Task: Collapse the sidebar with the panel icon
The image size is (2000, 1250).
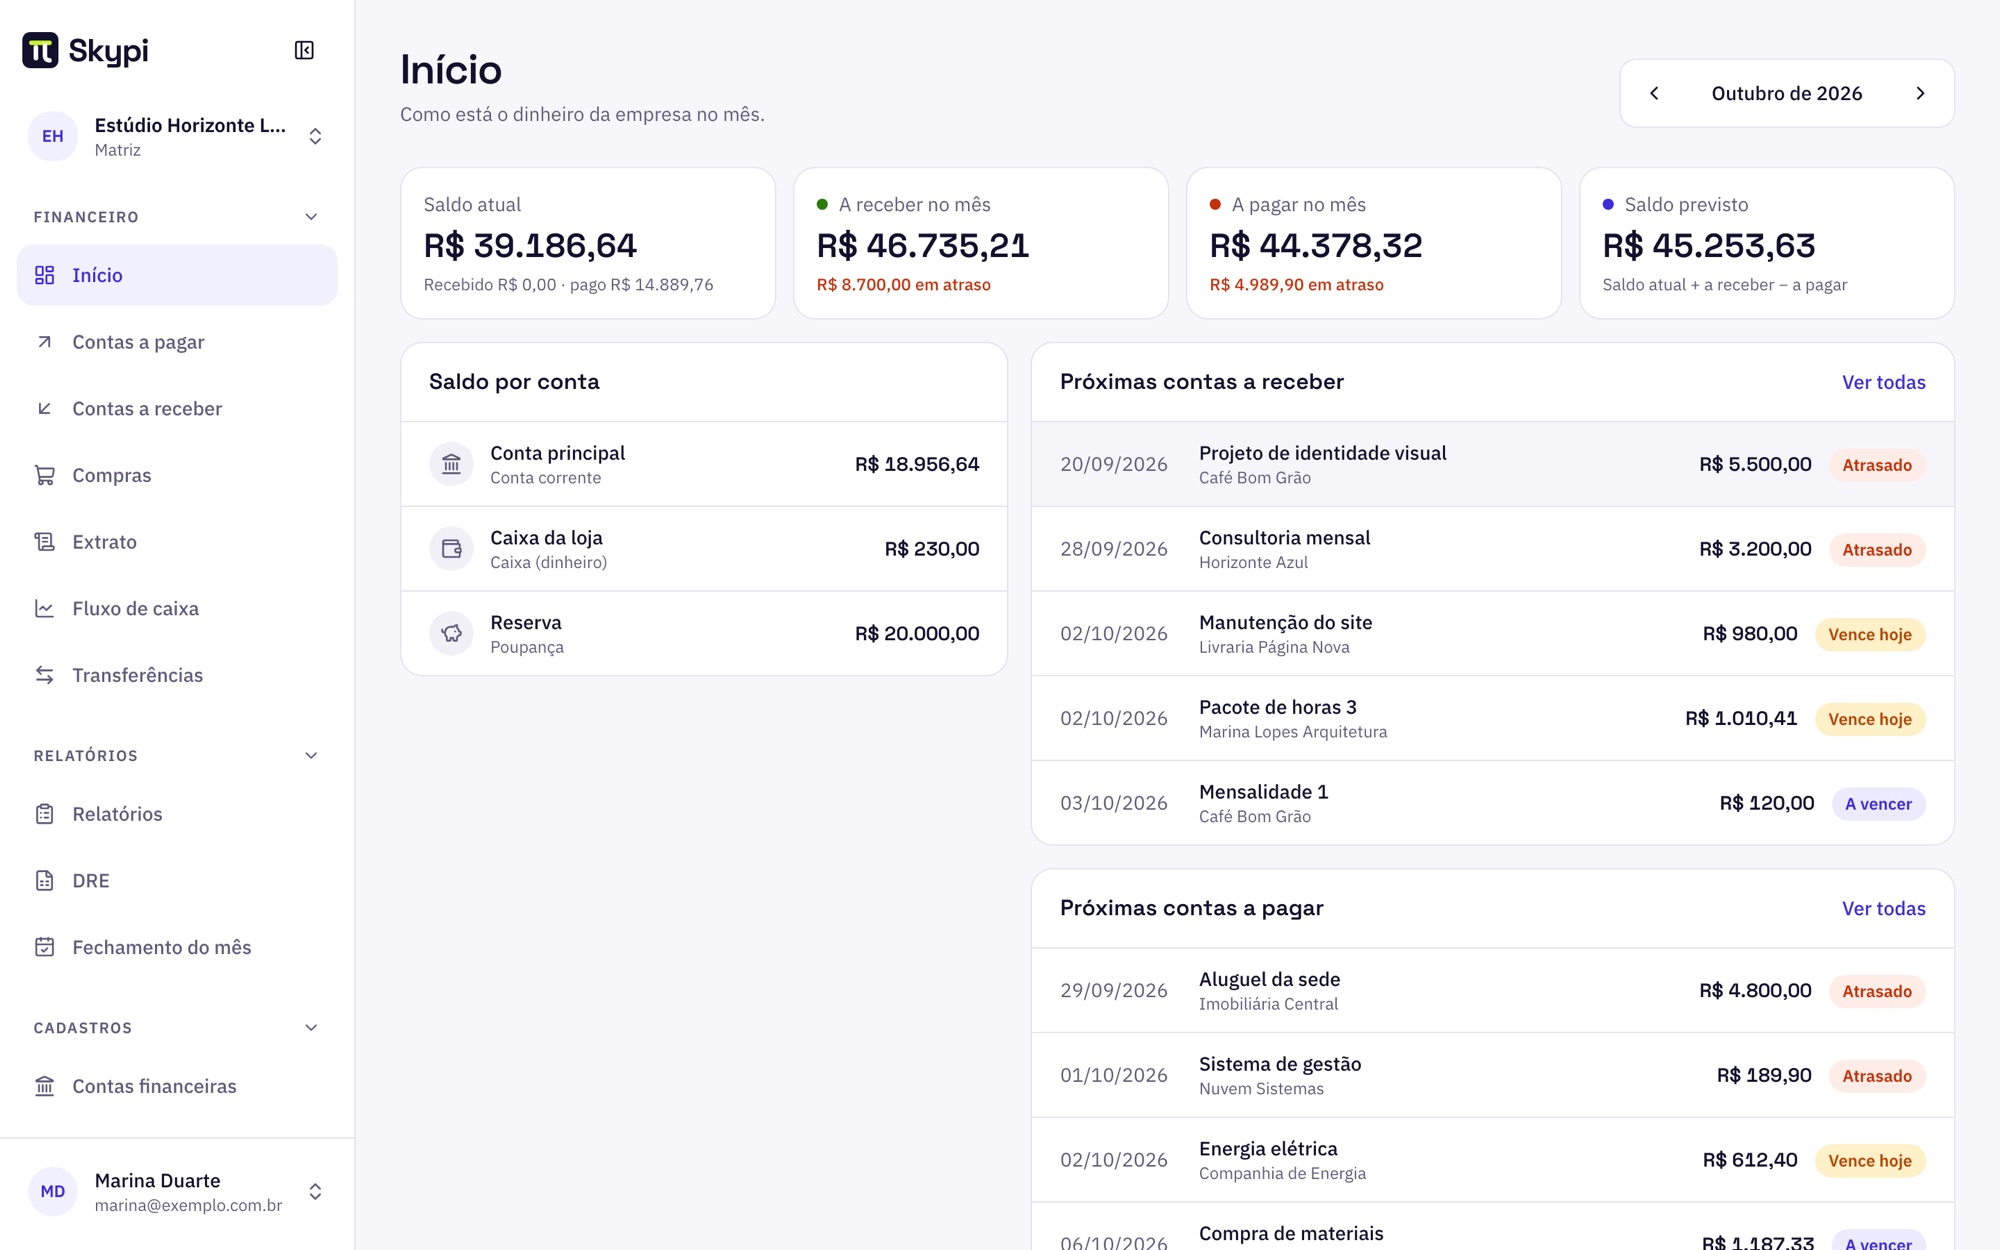Action: (304, 50)
